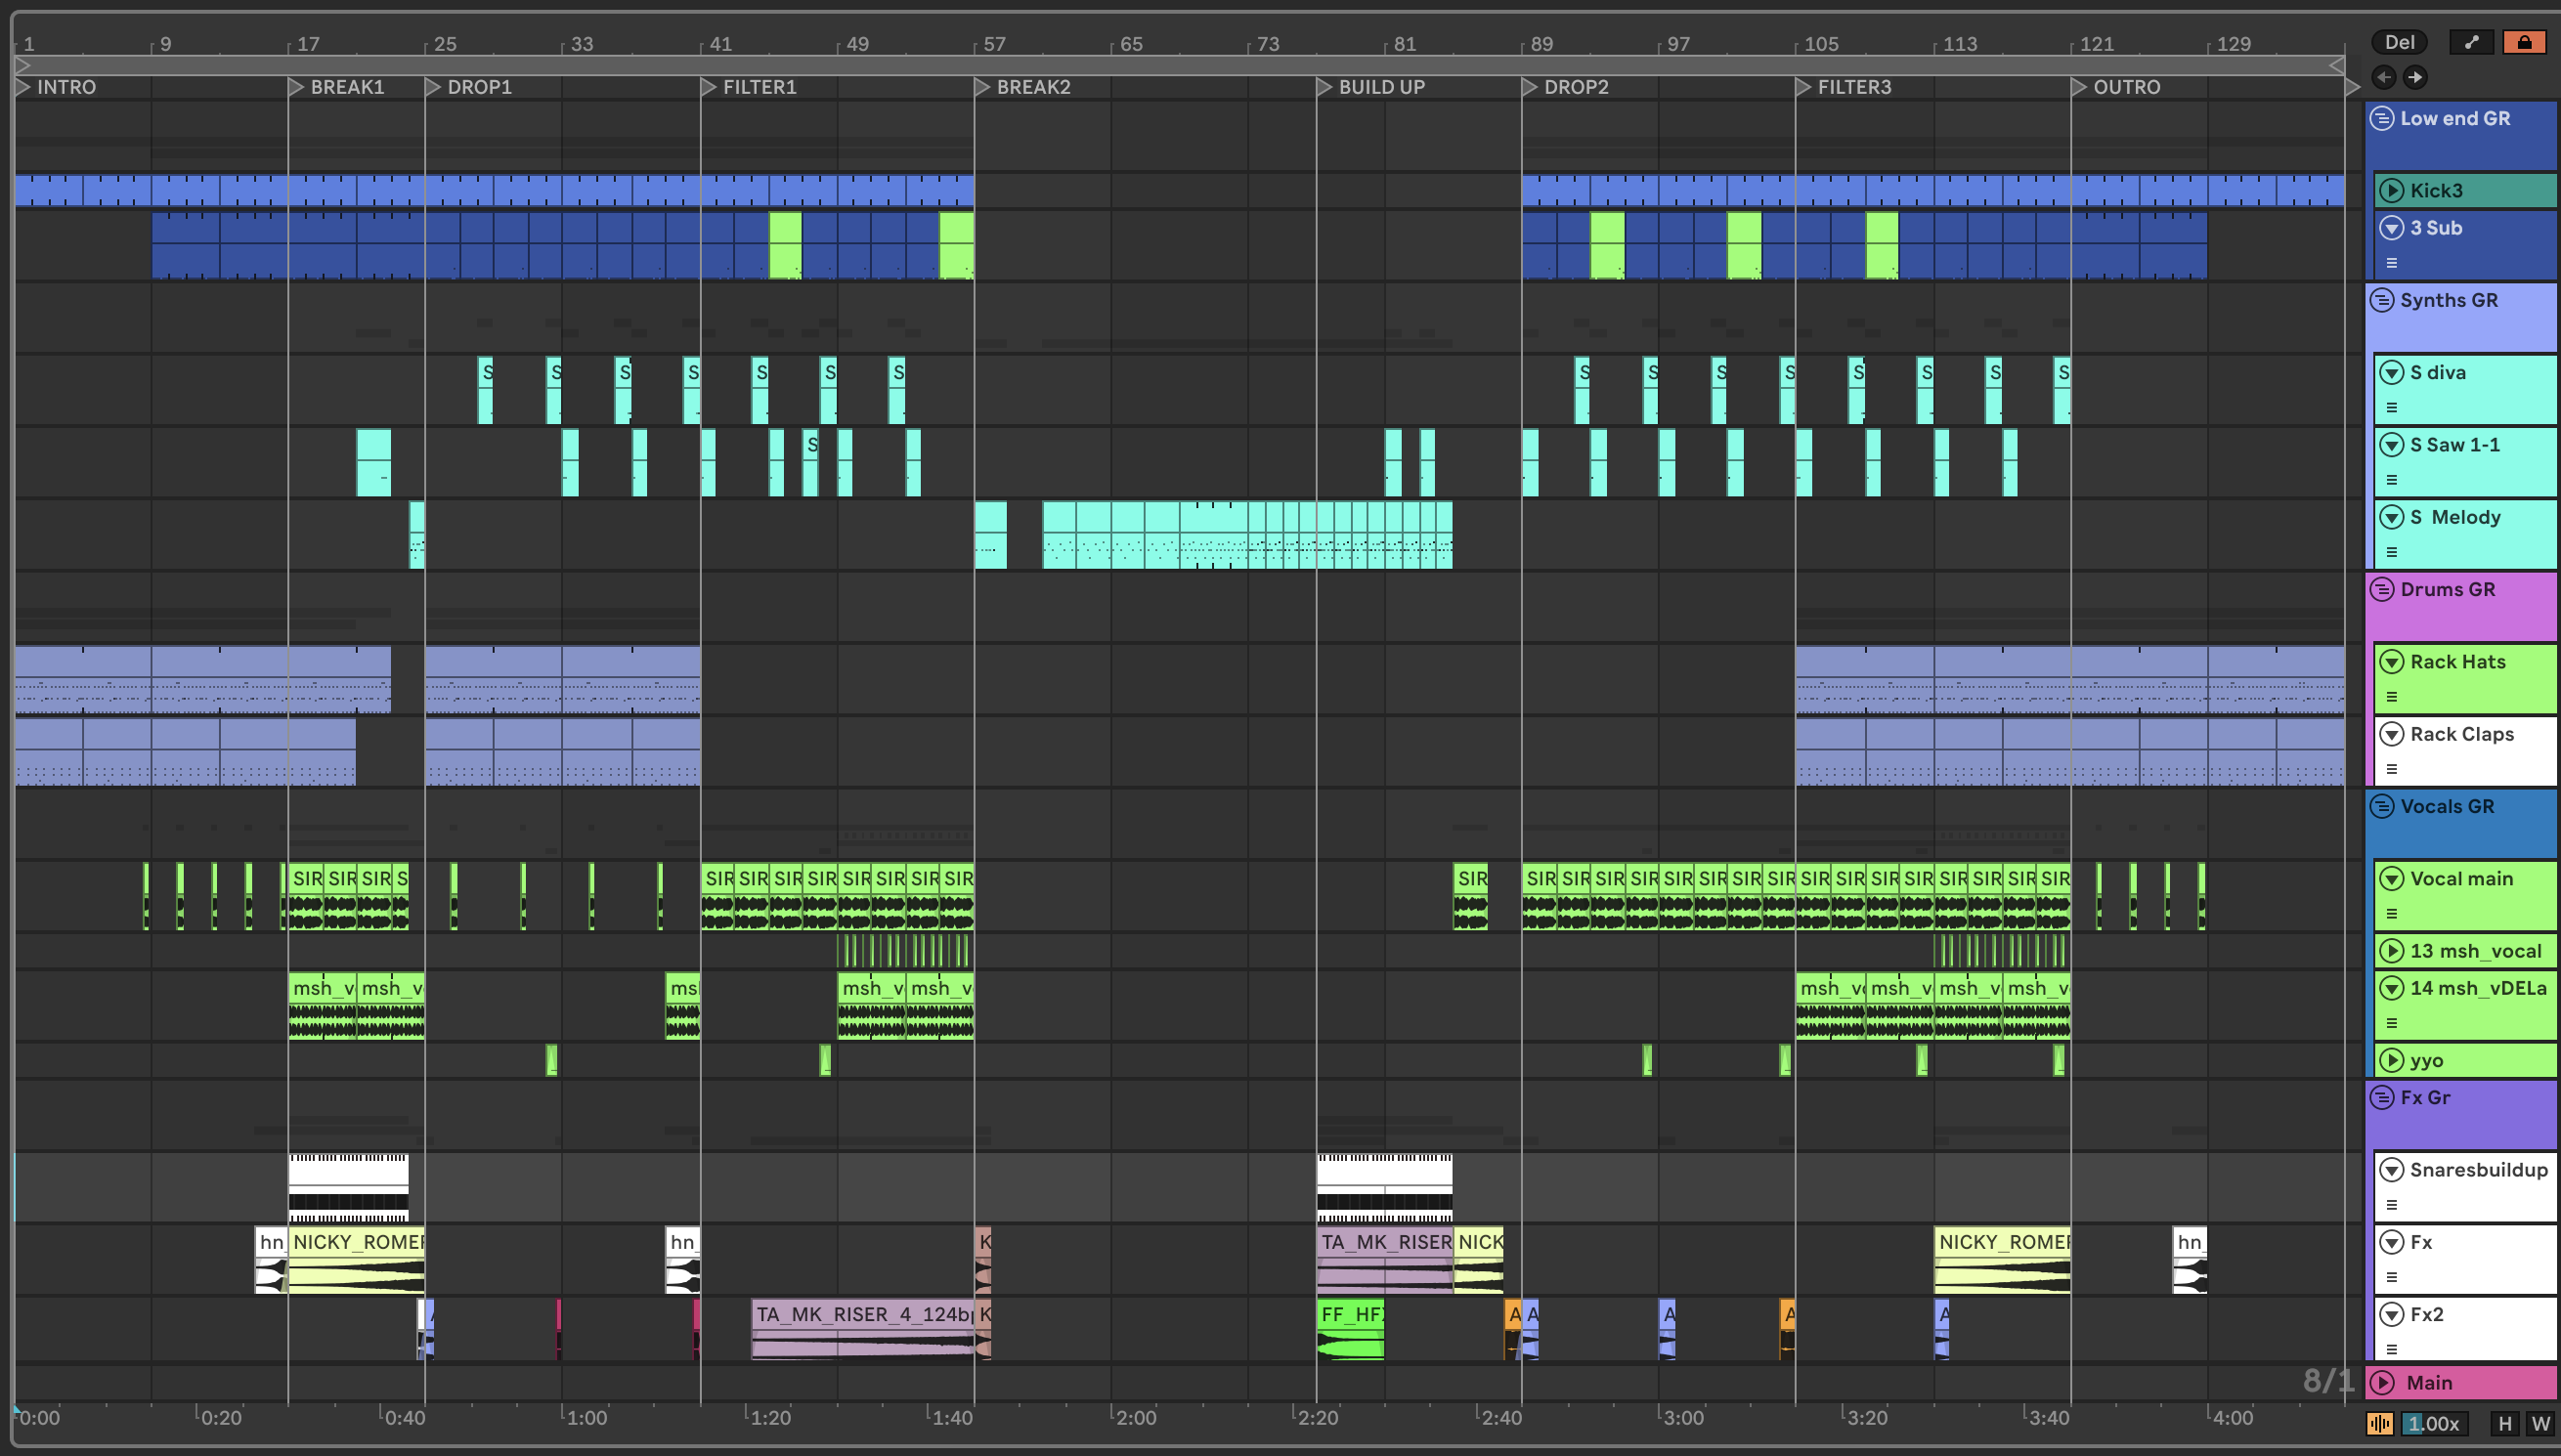Open S diva automation lane menu
Viewport: 2561px width, 1456px height.
[2392, 407]
